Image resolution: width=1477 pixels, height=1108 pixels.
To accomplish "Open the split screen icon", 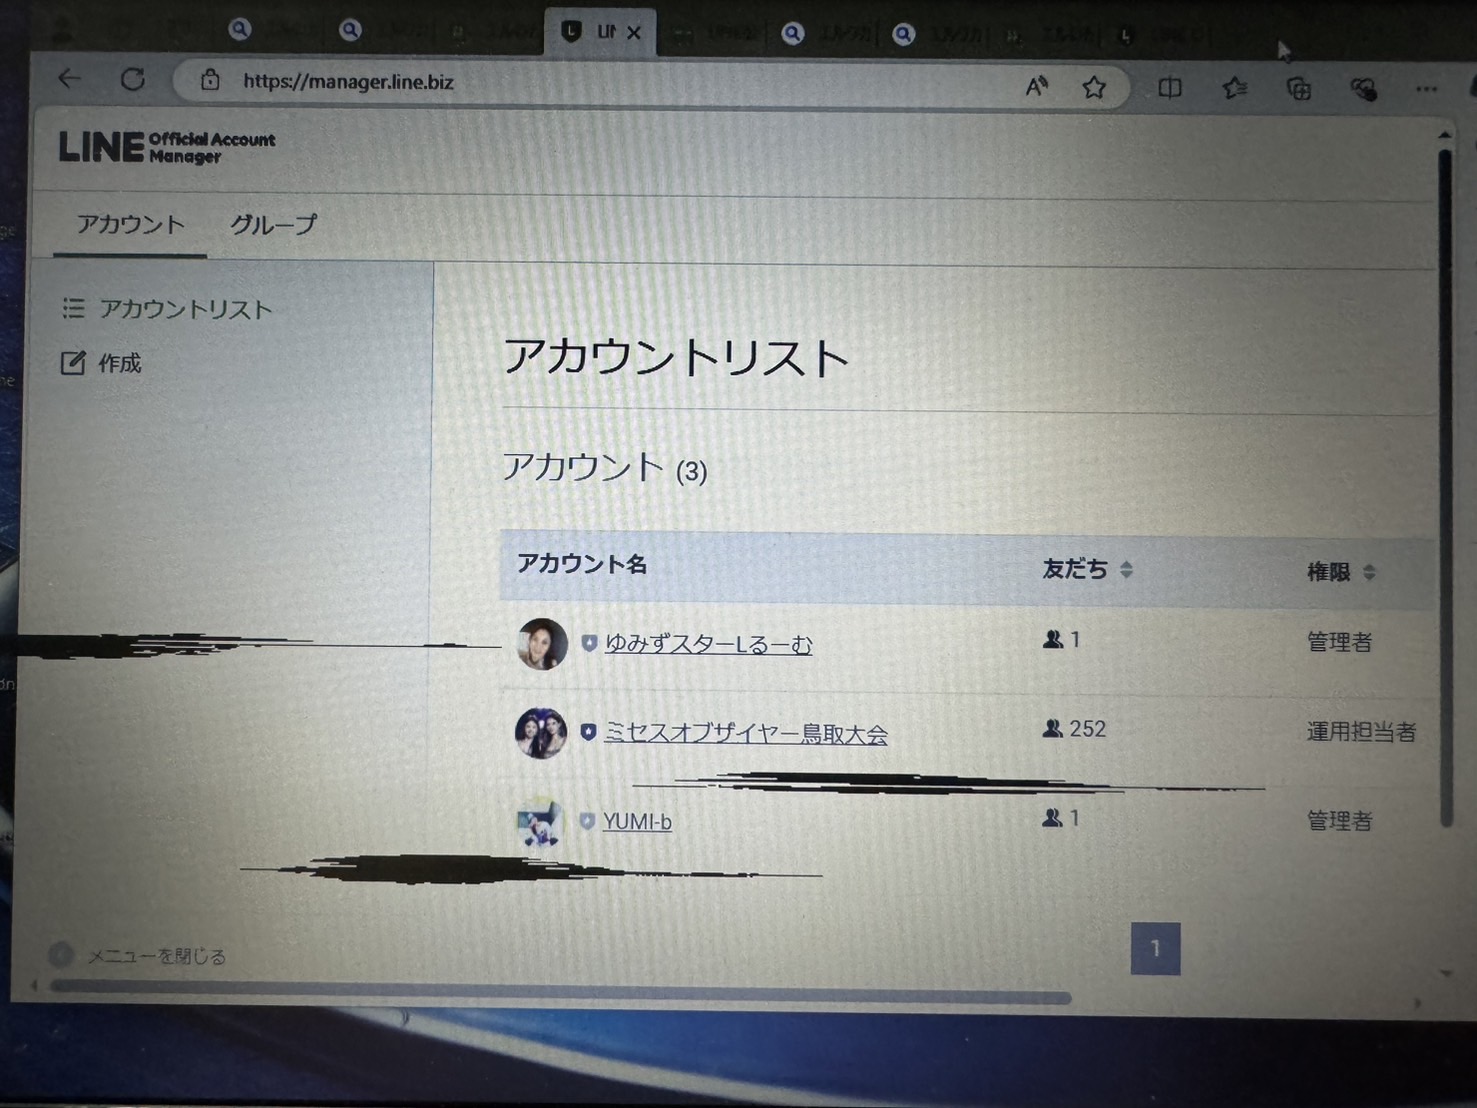I will tap(1170, 89).
